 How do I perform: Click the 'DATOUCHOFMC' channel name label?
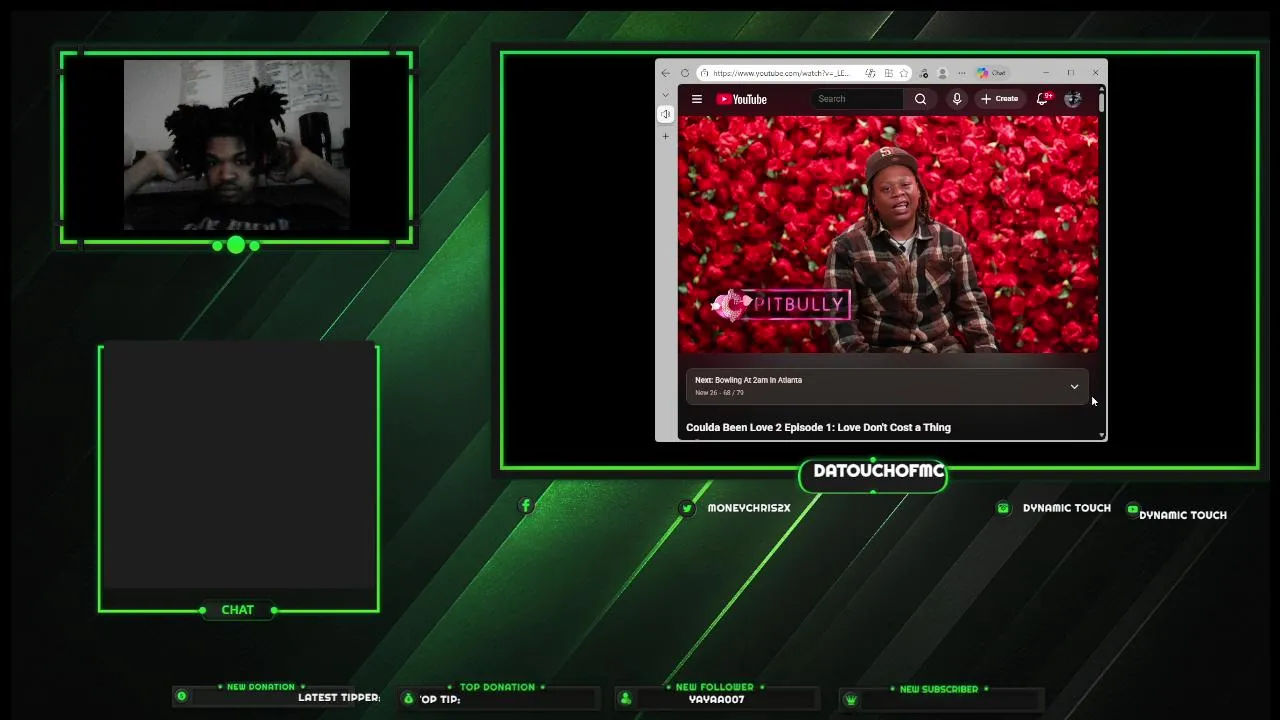(x=878, y=471)
